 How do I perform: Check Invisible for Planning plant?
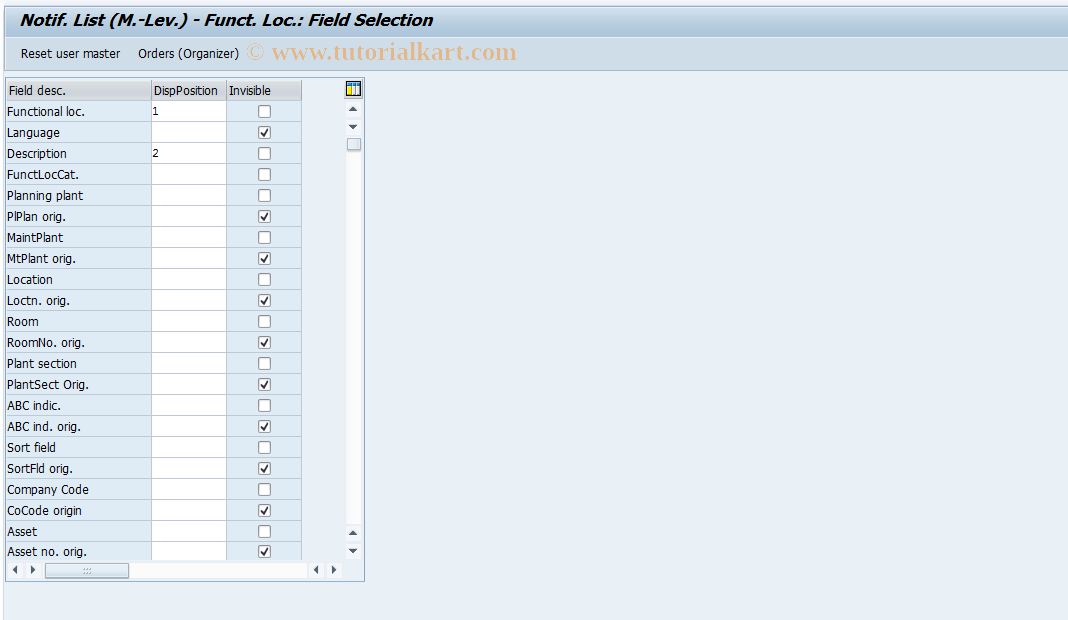pyautogui.click(x=264, y=196)
